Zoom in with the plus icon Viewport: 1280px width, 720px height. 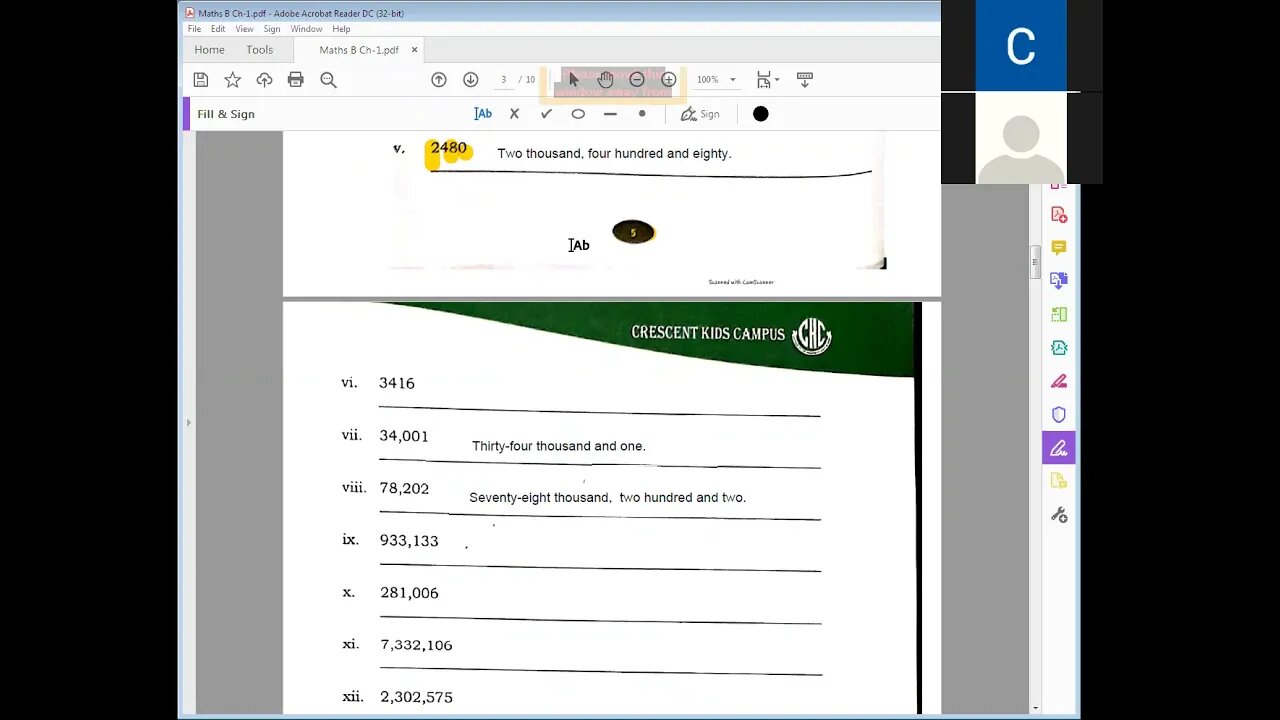point(669,80)
